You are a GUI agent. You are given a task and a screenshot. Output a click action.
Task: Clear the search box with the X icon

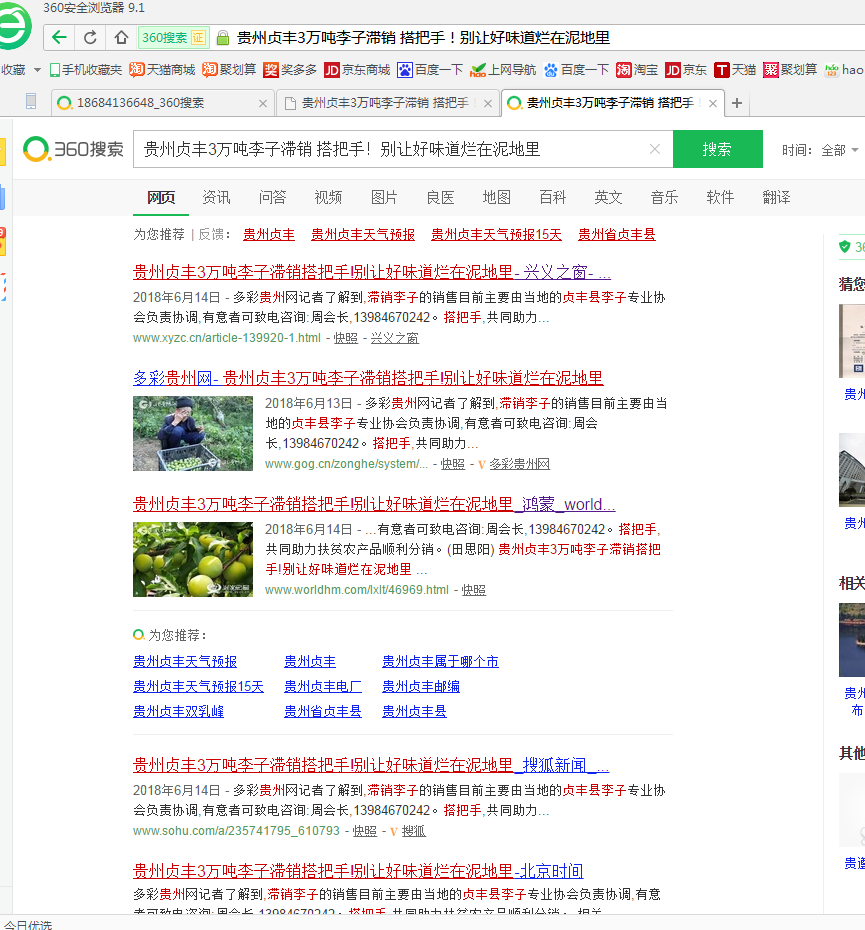655,149
